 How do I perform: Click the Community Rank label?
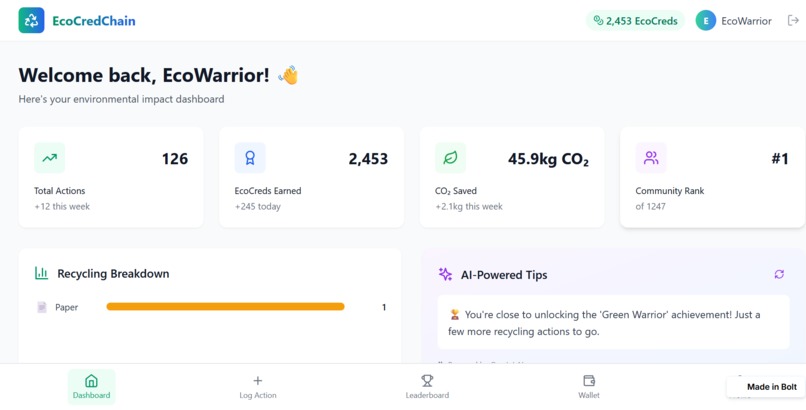pos(670,191)
